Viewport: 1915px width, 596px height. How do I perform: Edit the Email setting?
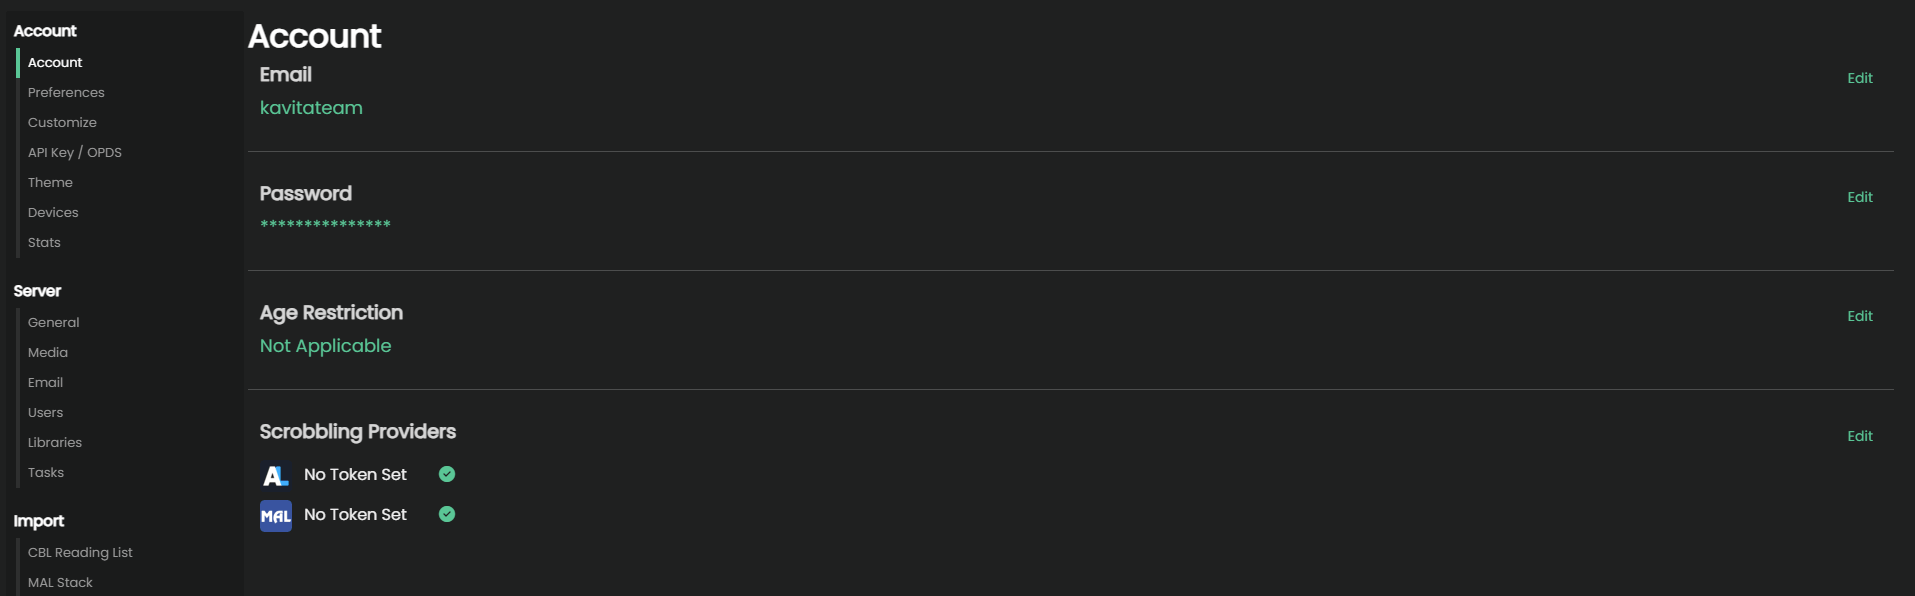(1859, 78)
